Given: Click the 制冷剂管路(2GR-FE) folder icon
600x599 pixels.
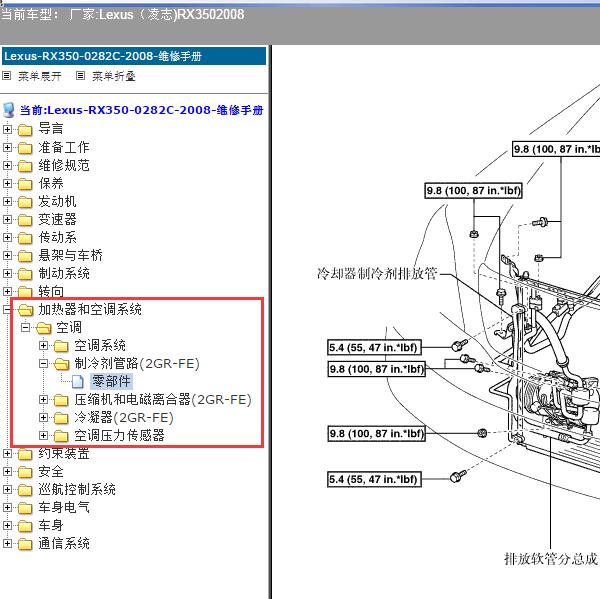Looking at the screenshot, I should [61, 364].
